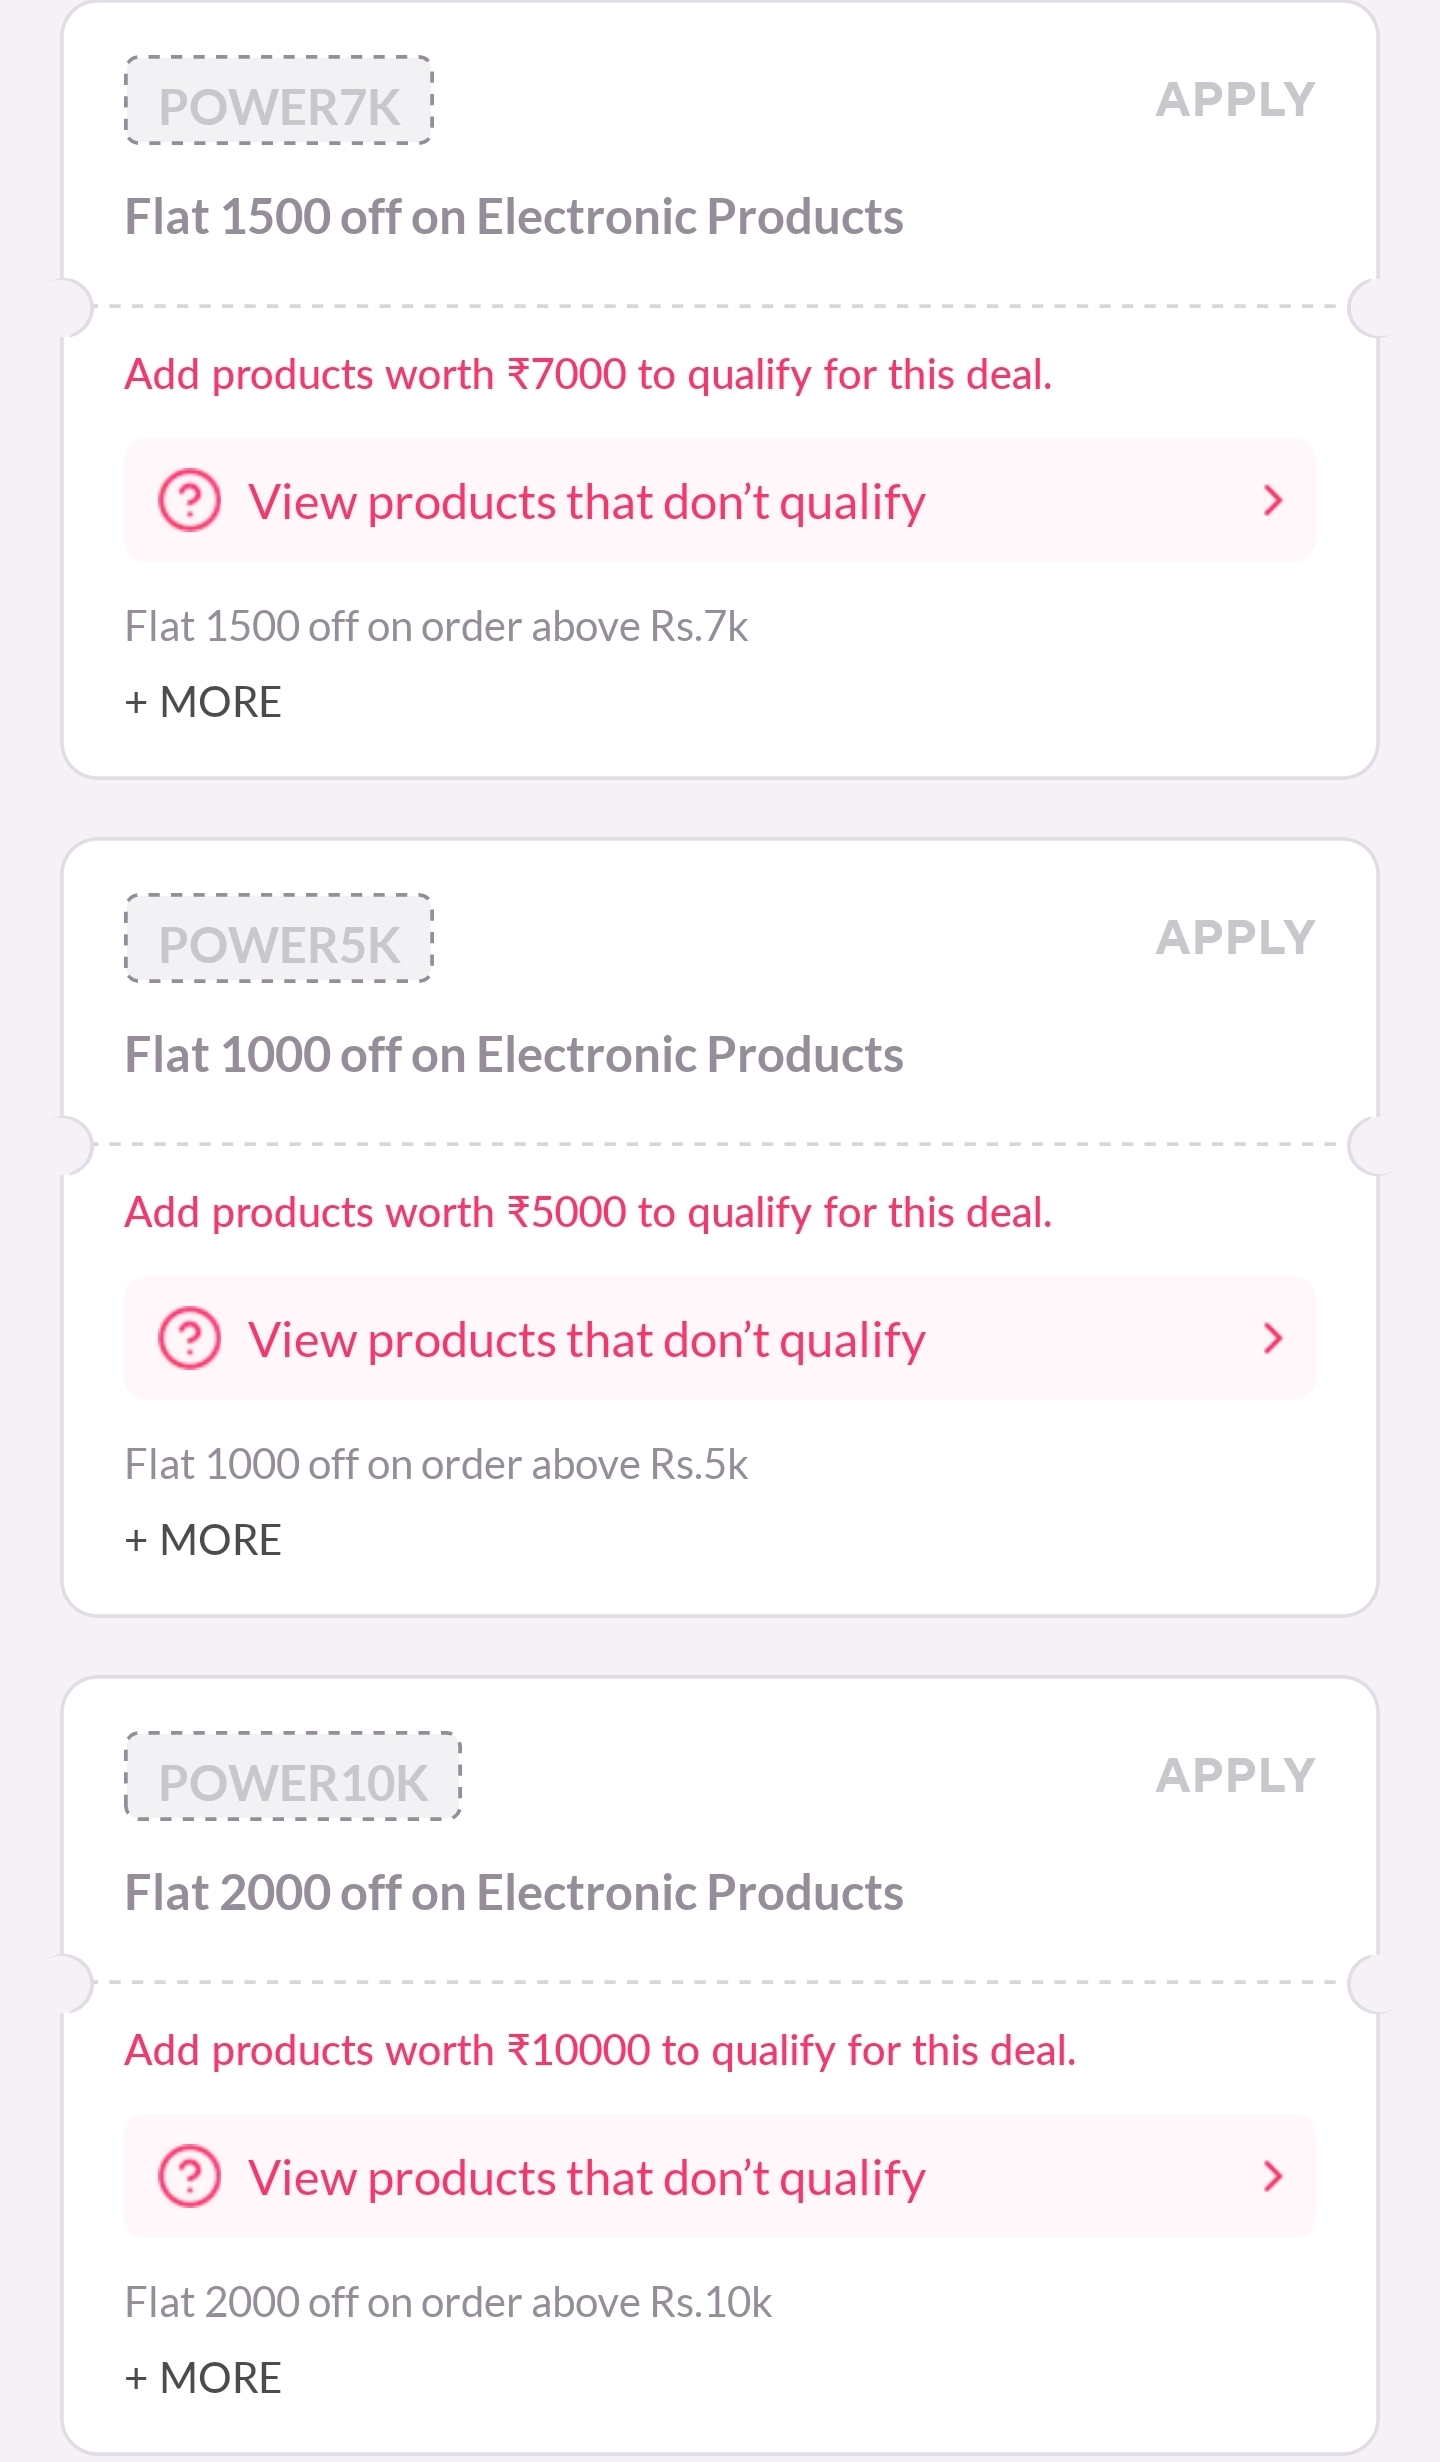
Task: Click question mark icon in POWER10K card
Action: pos(189,2176)
